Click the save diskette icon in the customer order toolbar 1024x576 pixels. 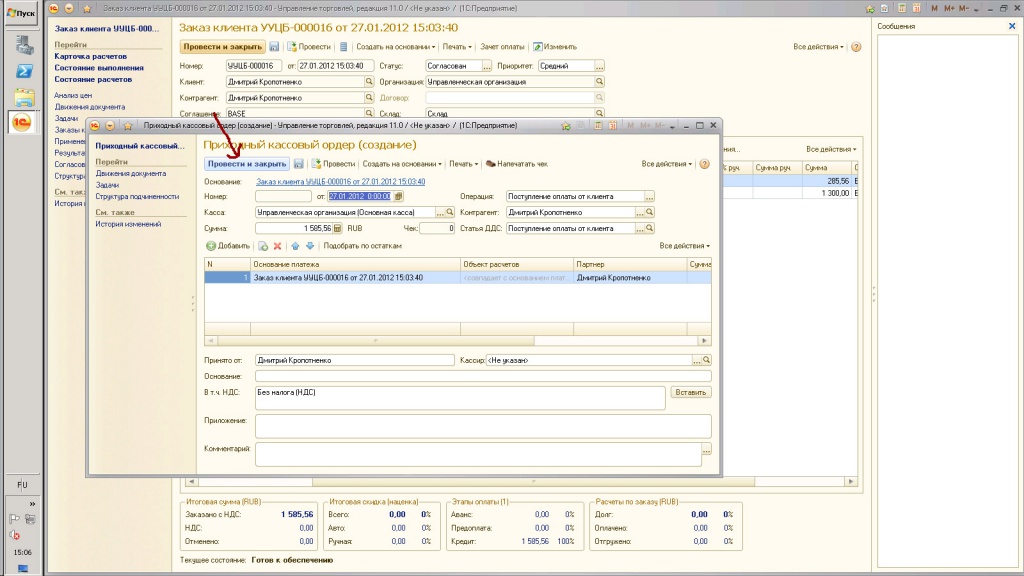274,47
